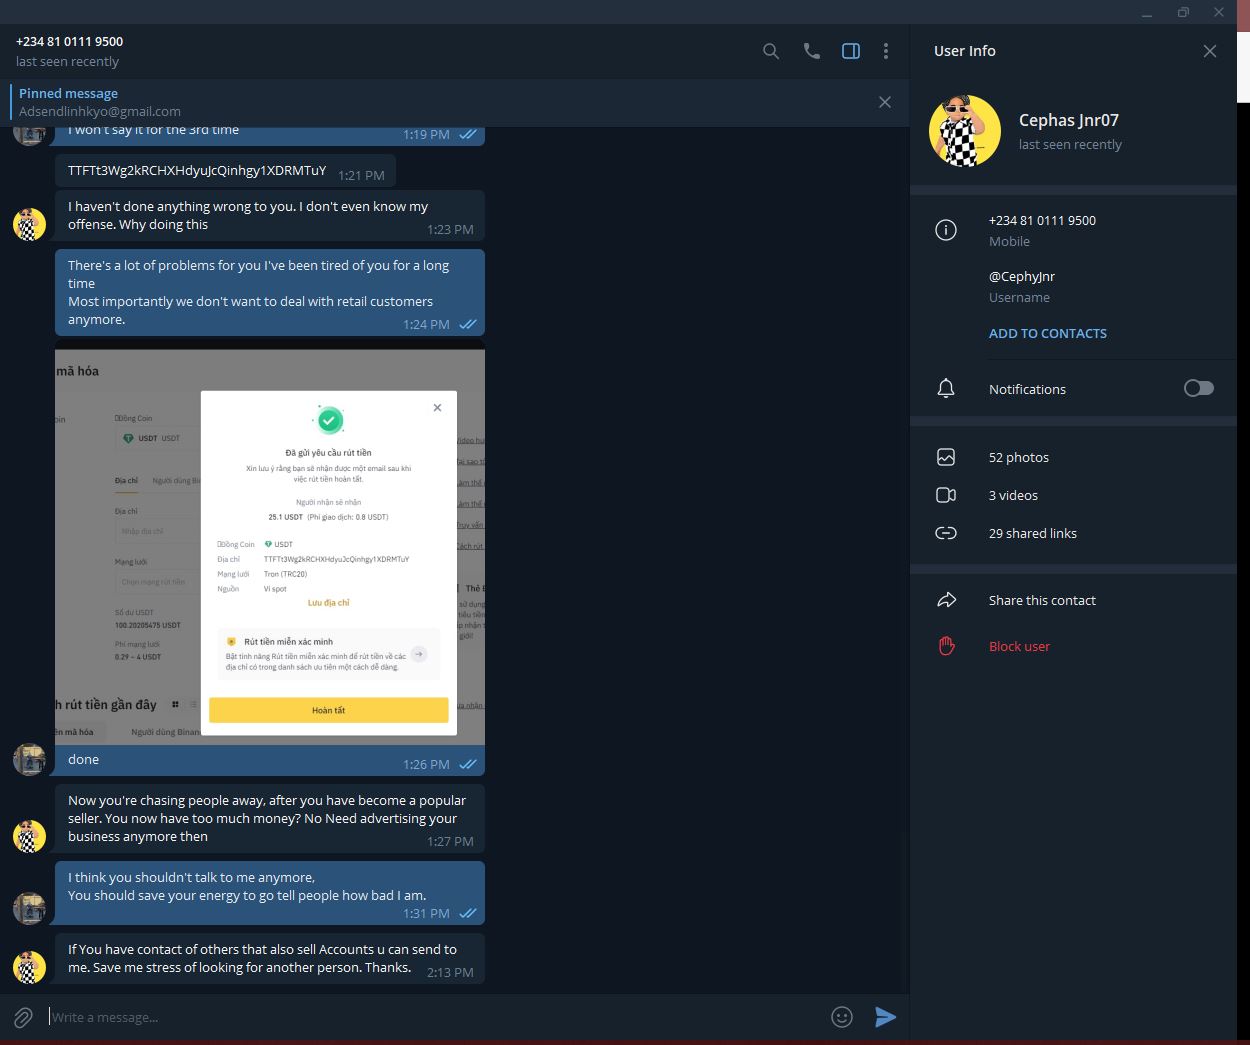Viewport: 1250px width, 1045px height.
Task: Click the Notifications bell icon
Action: (946, 389)
